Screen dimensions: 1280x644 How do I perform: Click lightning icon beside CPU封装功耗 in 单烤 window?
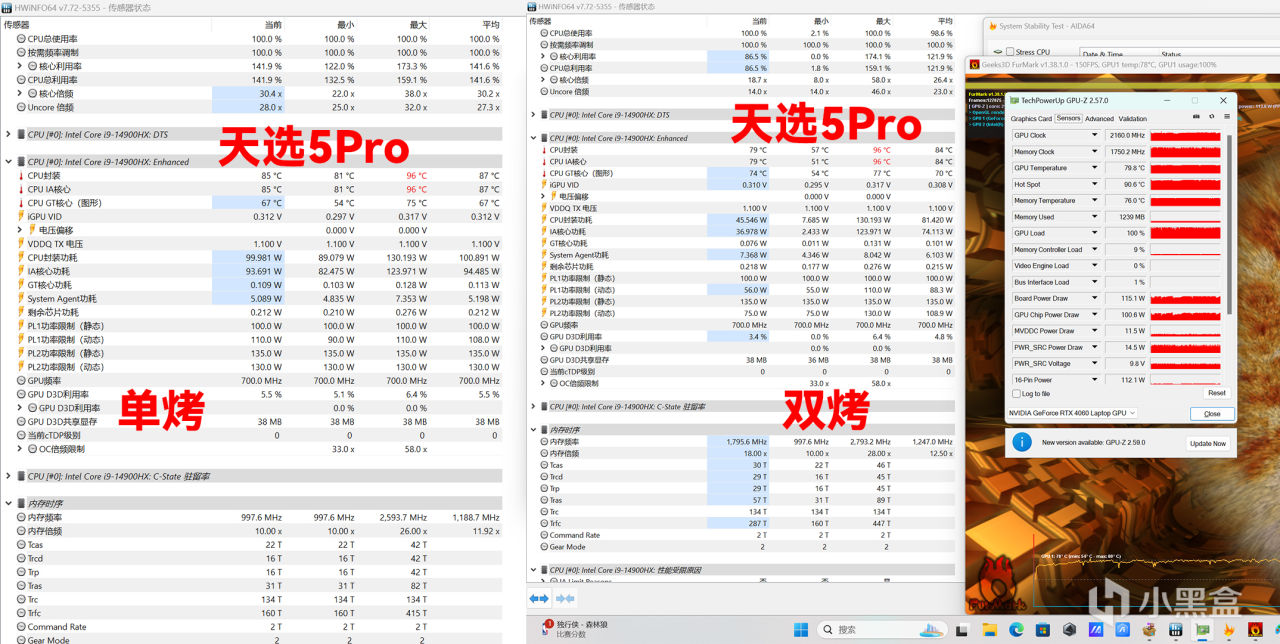(x=21, y=258)
